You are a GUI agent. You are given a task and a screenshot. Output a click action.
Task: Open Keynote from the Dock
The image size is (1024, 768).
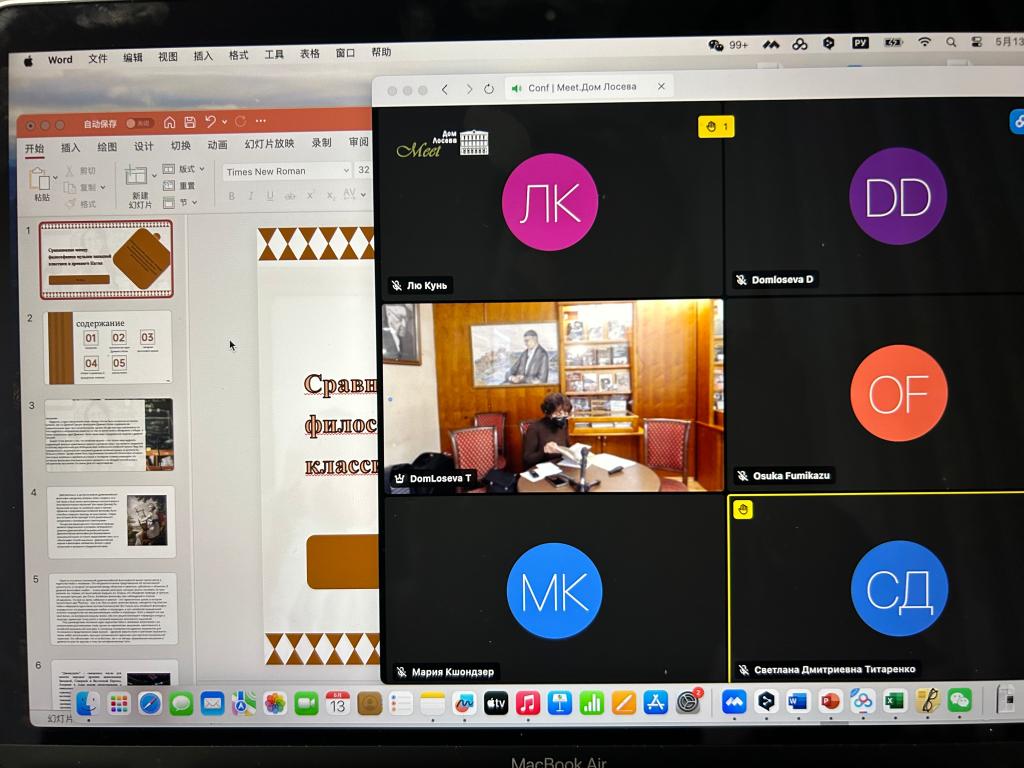click(559, 704)
